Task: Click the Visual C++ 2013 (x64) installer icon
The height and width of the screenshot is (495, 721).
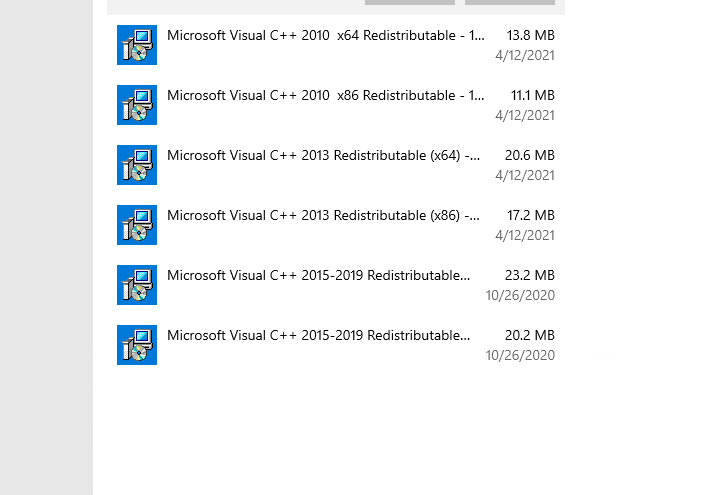Action: pos(137,165)
